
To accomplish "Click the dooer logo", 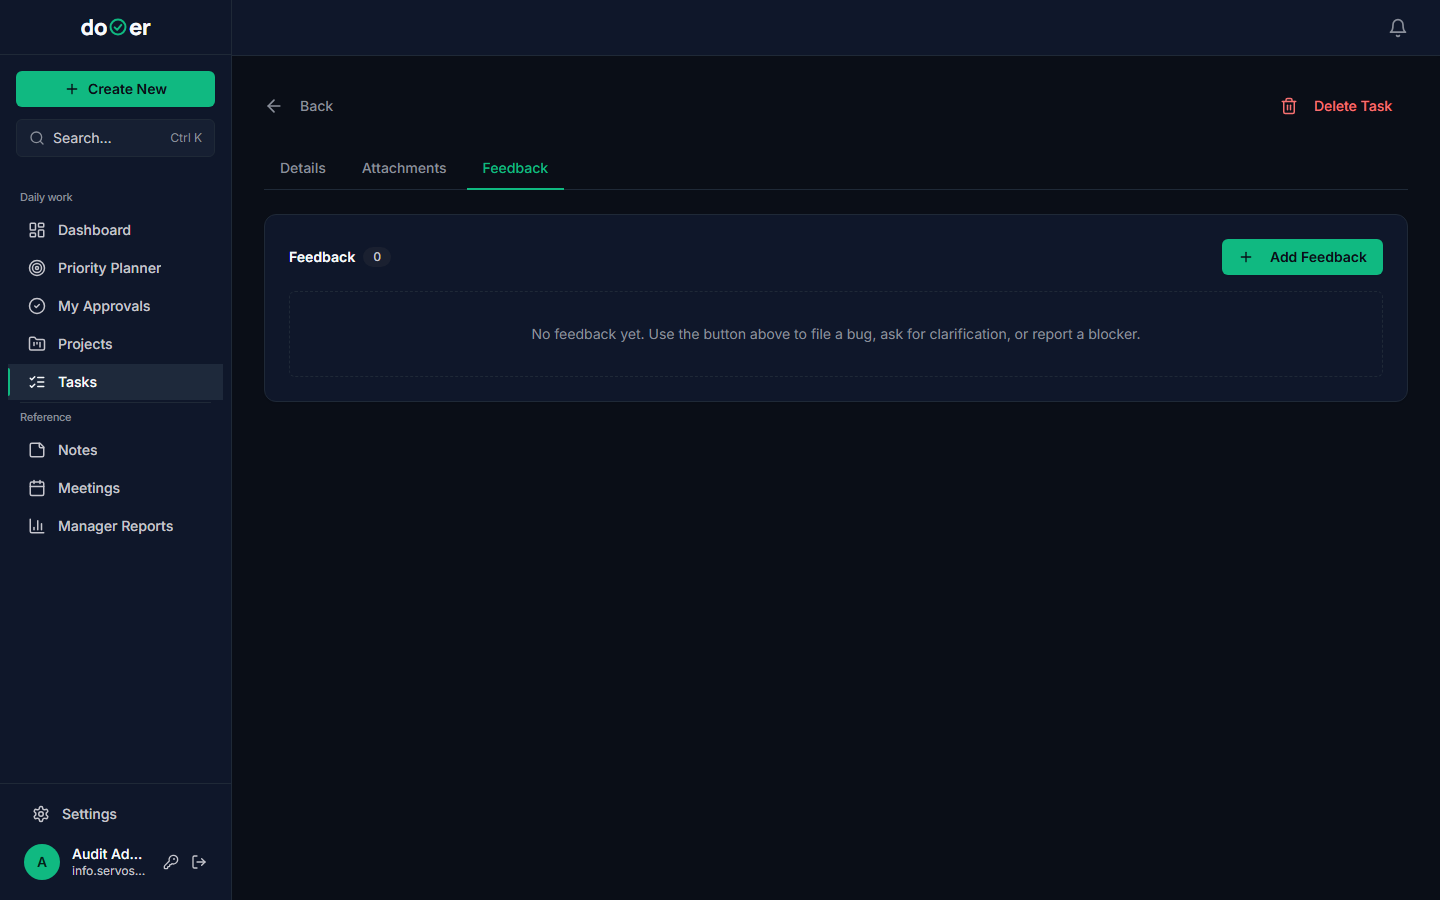I will [x=116, y=28].
